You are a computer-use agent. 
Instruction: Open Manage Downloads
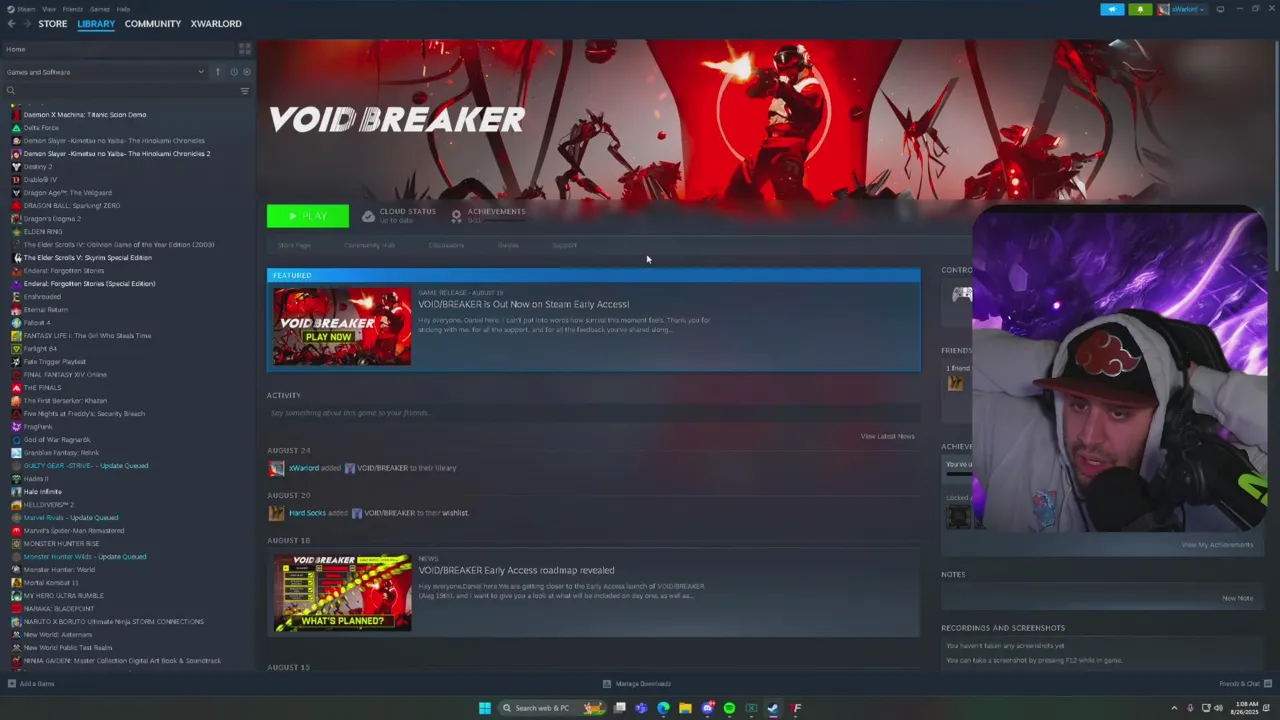coord(636,684)
